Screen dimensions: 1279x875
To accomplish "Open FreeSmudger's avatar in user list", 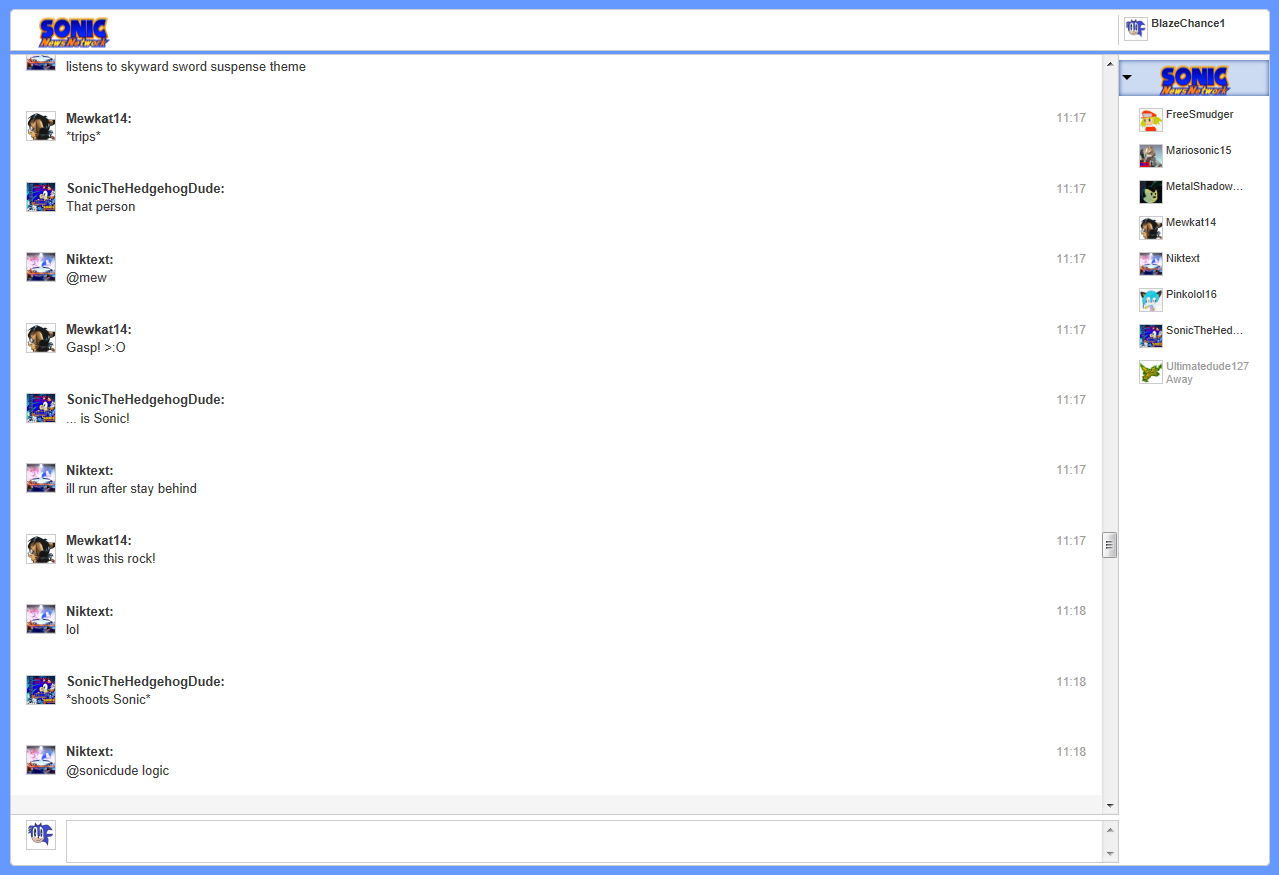I will (1150, 120).
